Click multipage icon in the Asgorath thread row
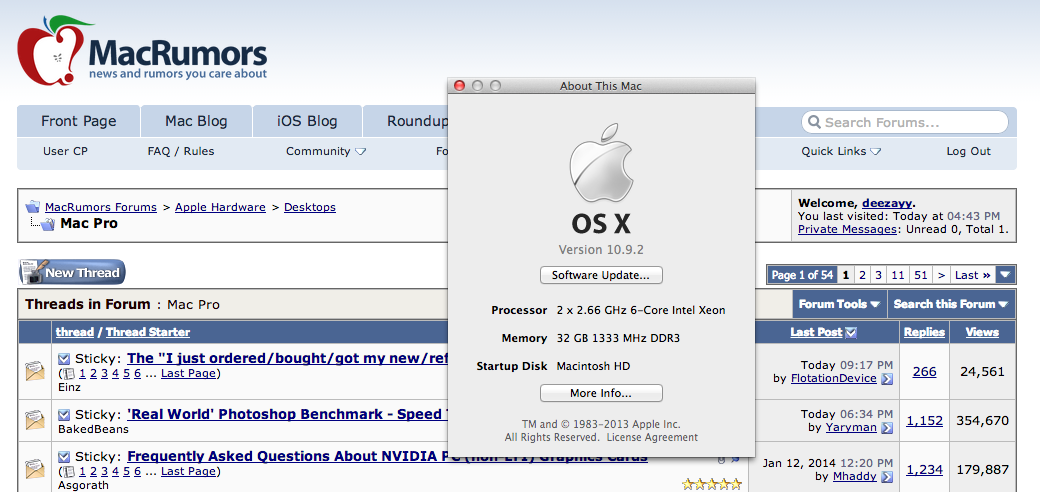 (x=69, y=471)
